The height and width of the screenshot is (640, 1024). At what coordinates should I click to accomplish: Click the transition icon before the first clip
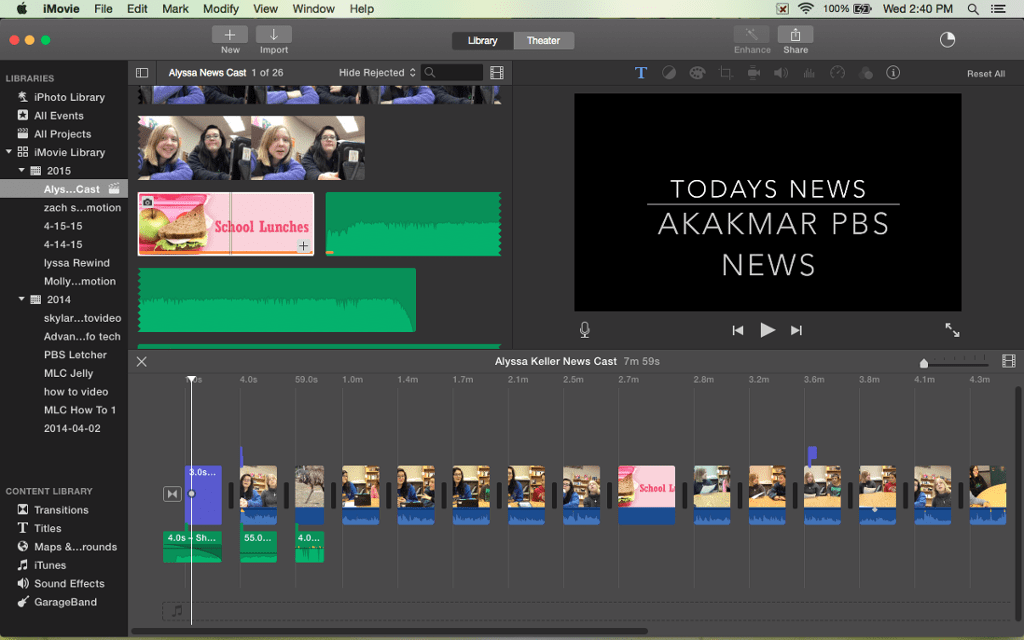[172, 494]
